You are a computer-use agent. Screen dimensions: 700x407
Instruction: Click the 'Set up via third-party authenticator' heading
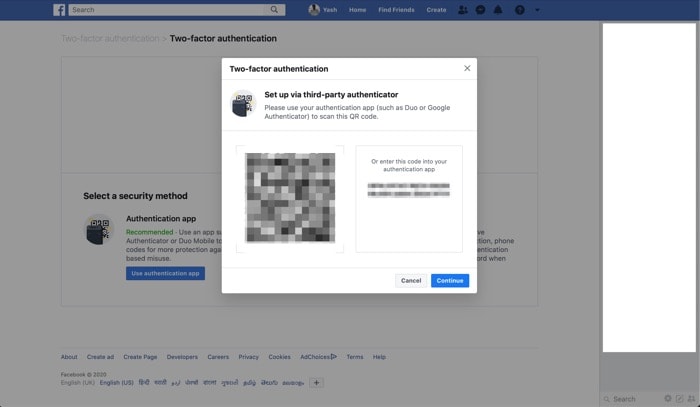(x=331, y=95)
